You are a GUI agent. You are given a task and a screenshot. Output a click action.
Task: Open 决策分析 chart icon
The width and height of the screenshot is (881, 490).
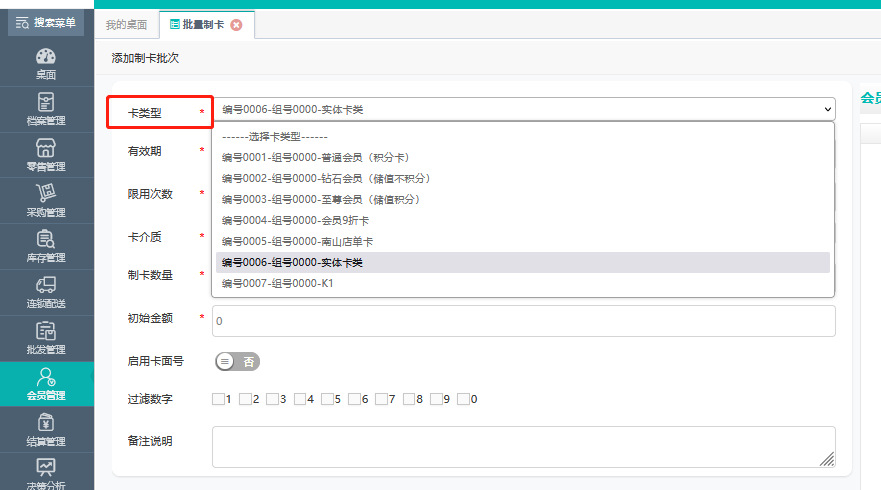pyautogui.click(x=46, y=468)
